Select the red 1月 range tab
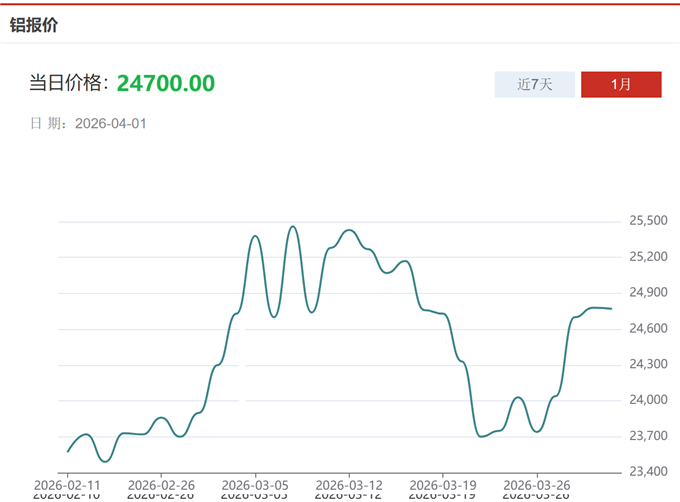The image size is (680, 502). pos(620,85)
